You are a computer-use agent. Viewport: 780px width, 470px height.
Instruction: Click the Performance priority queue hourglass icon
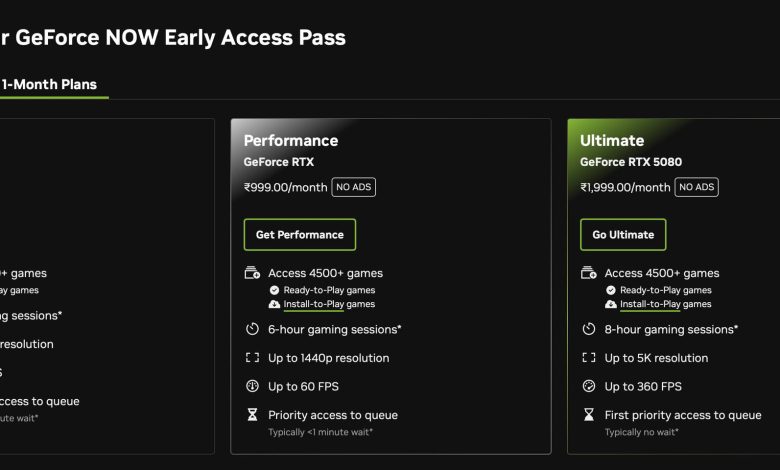[252, 414]
